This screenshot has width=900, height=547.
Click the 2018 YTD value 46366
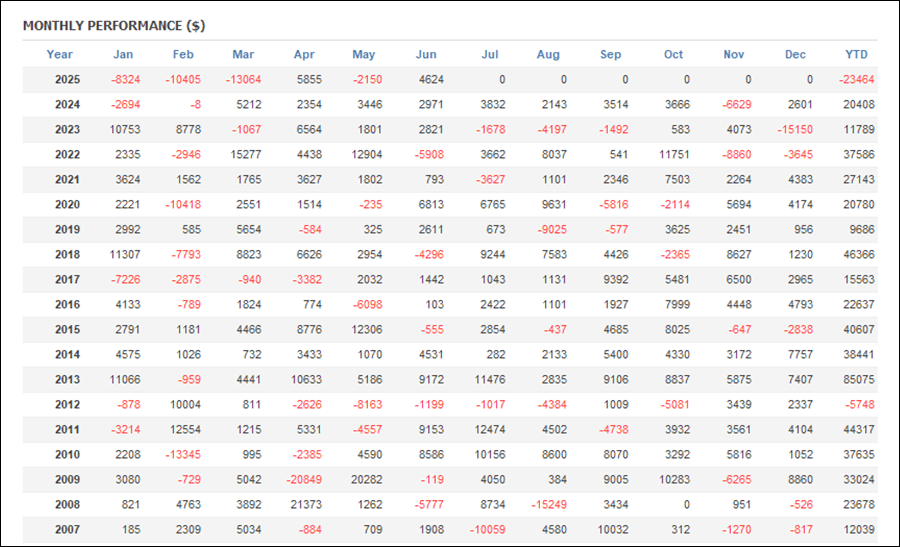click(x=859, y=254)
